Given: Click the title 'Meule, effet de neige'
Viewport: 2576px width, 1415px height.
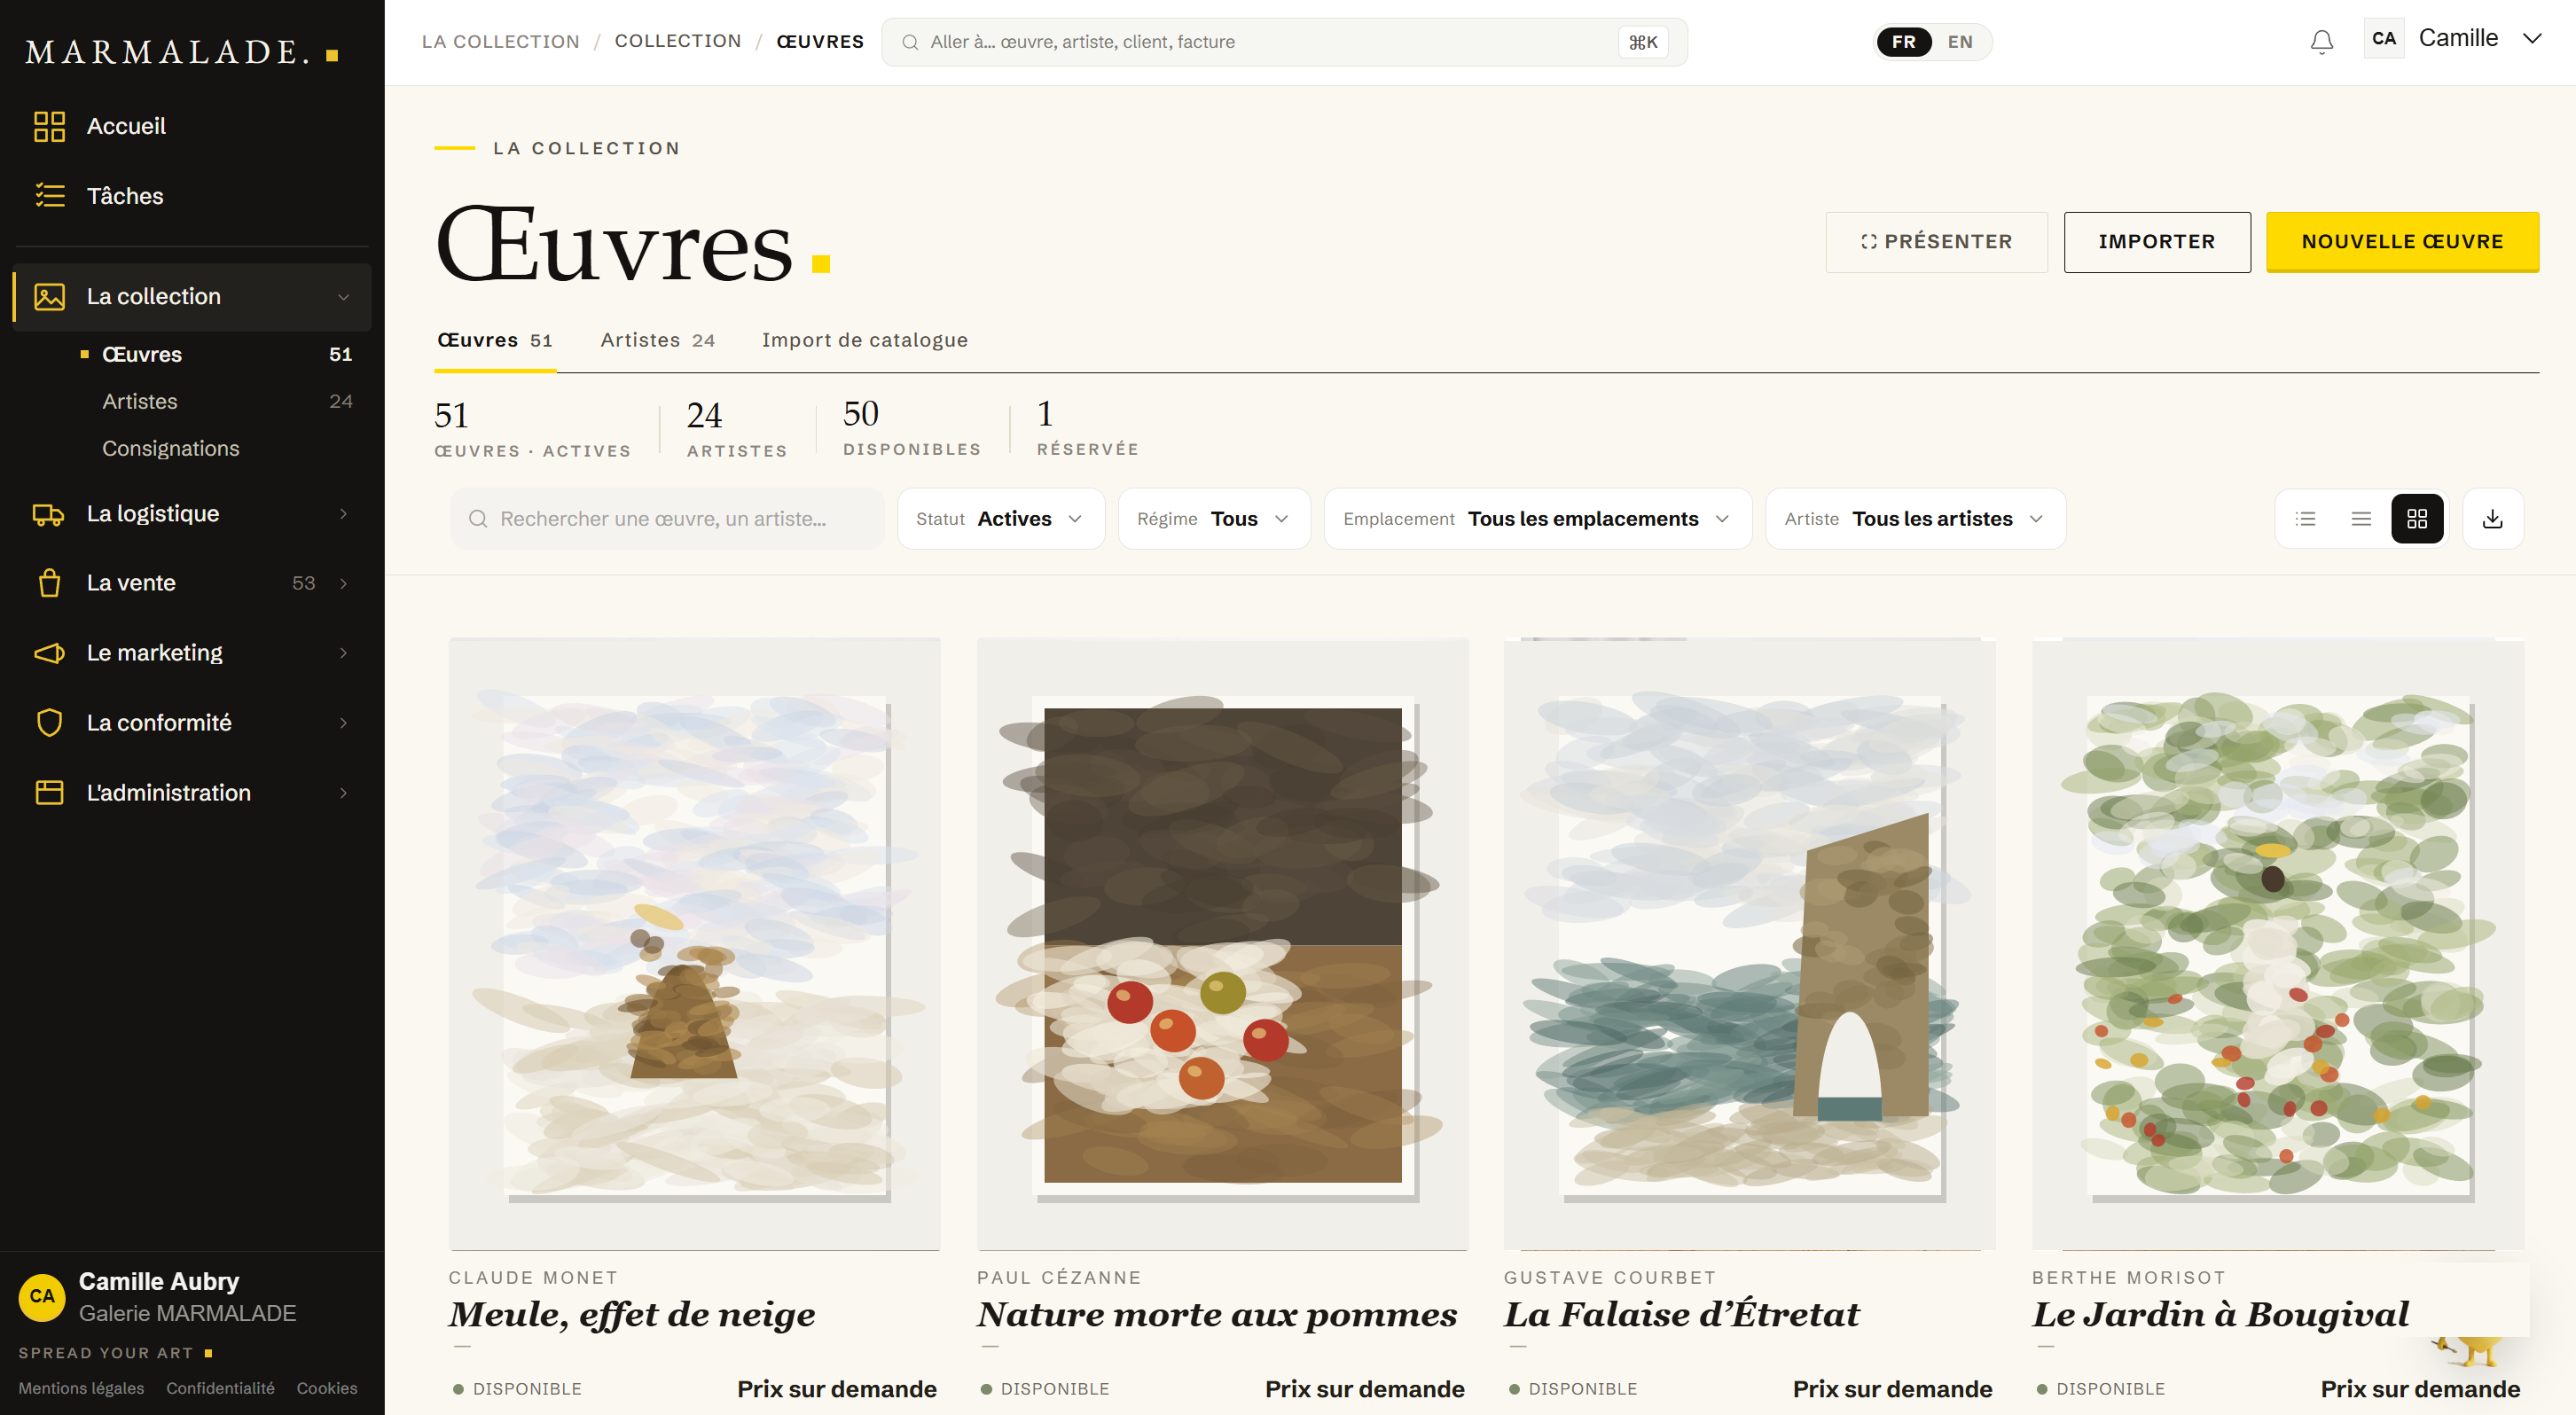Looking at the screenshot, I should (x=632, y=1314).
